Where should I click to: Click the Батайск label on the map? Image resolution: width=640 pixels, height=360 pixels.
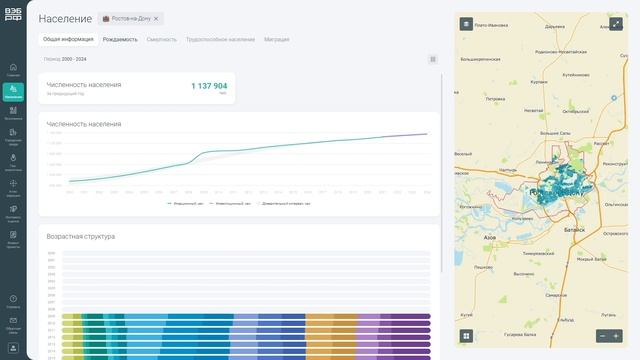pyautogui.click(x=574, y=230)
